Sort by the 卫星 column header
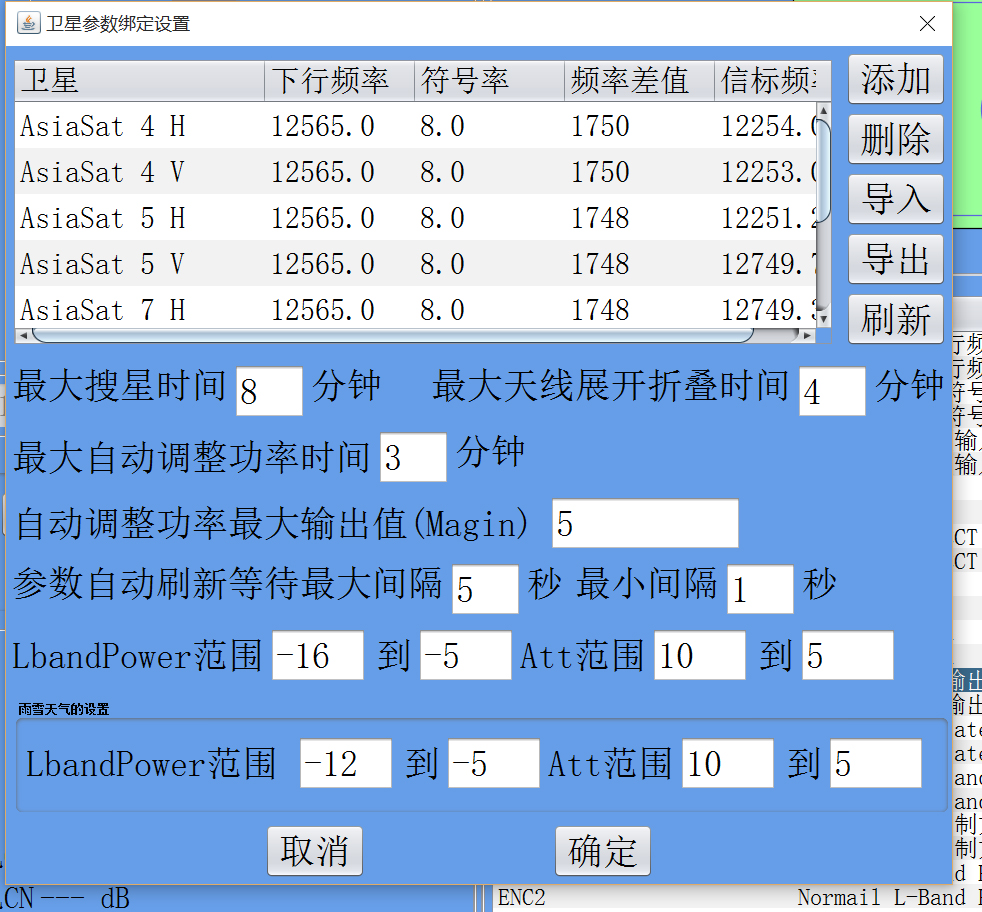 point(140,81)
